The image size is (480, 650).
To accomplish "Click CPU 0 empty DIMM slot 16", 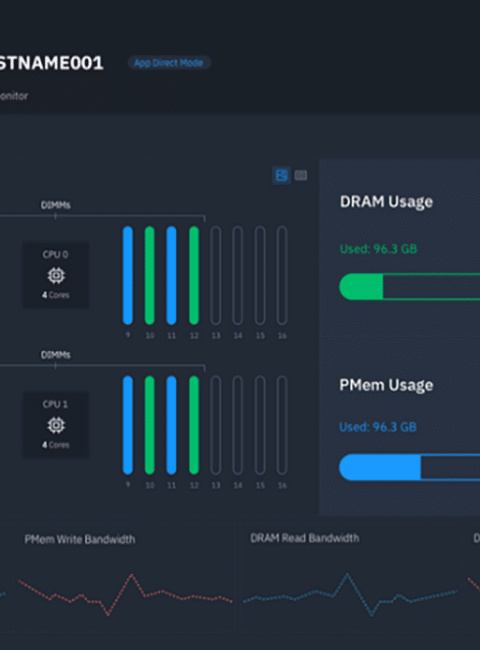I will coord(282,275).
